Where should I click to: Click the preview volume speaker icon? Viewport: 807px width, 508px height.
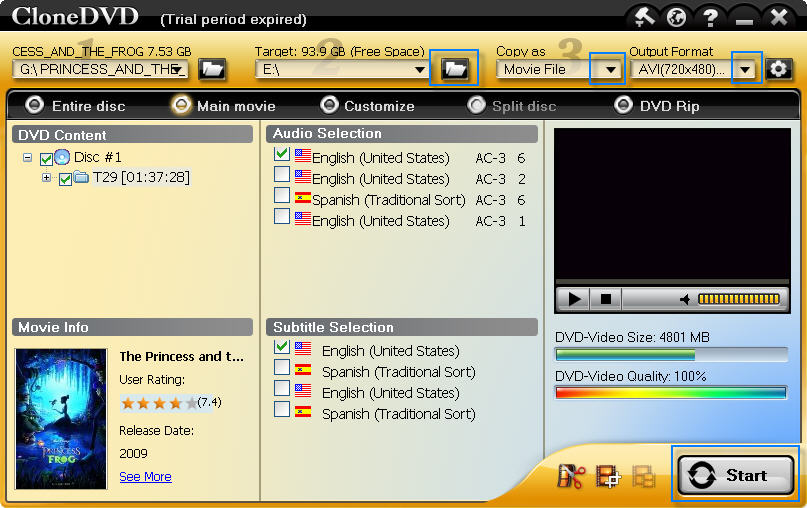685,299
